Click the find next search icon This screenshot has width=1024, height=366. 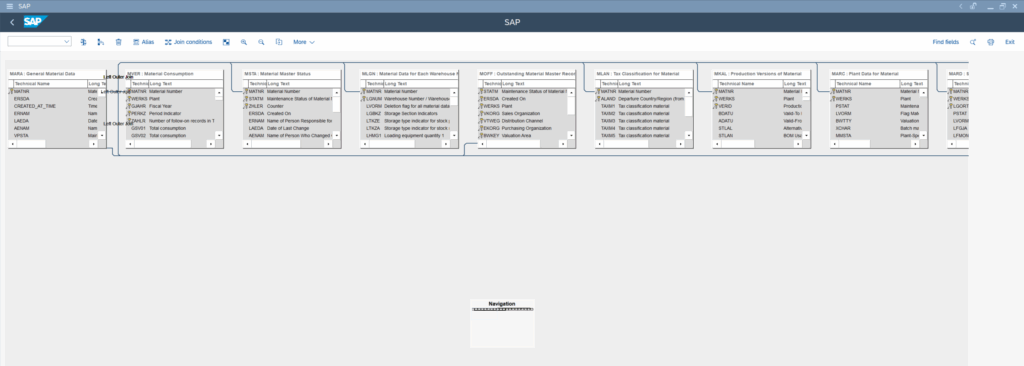pos(973,42)
